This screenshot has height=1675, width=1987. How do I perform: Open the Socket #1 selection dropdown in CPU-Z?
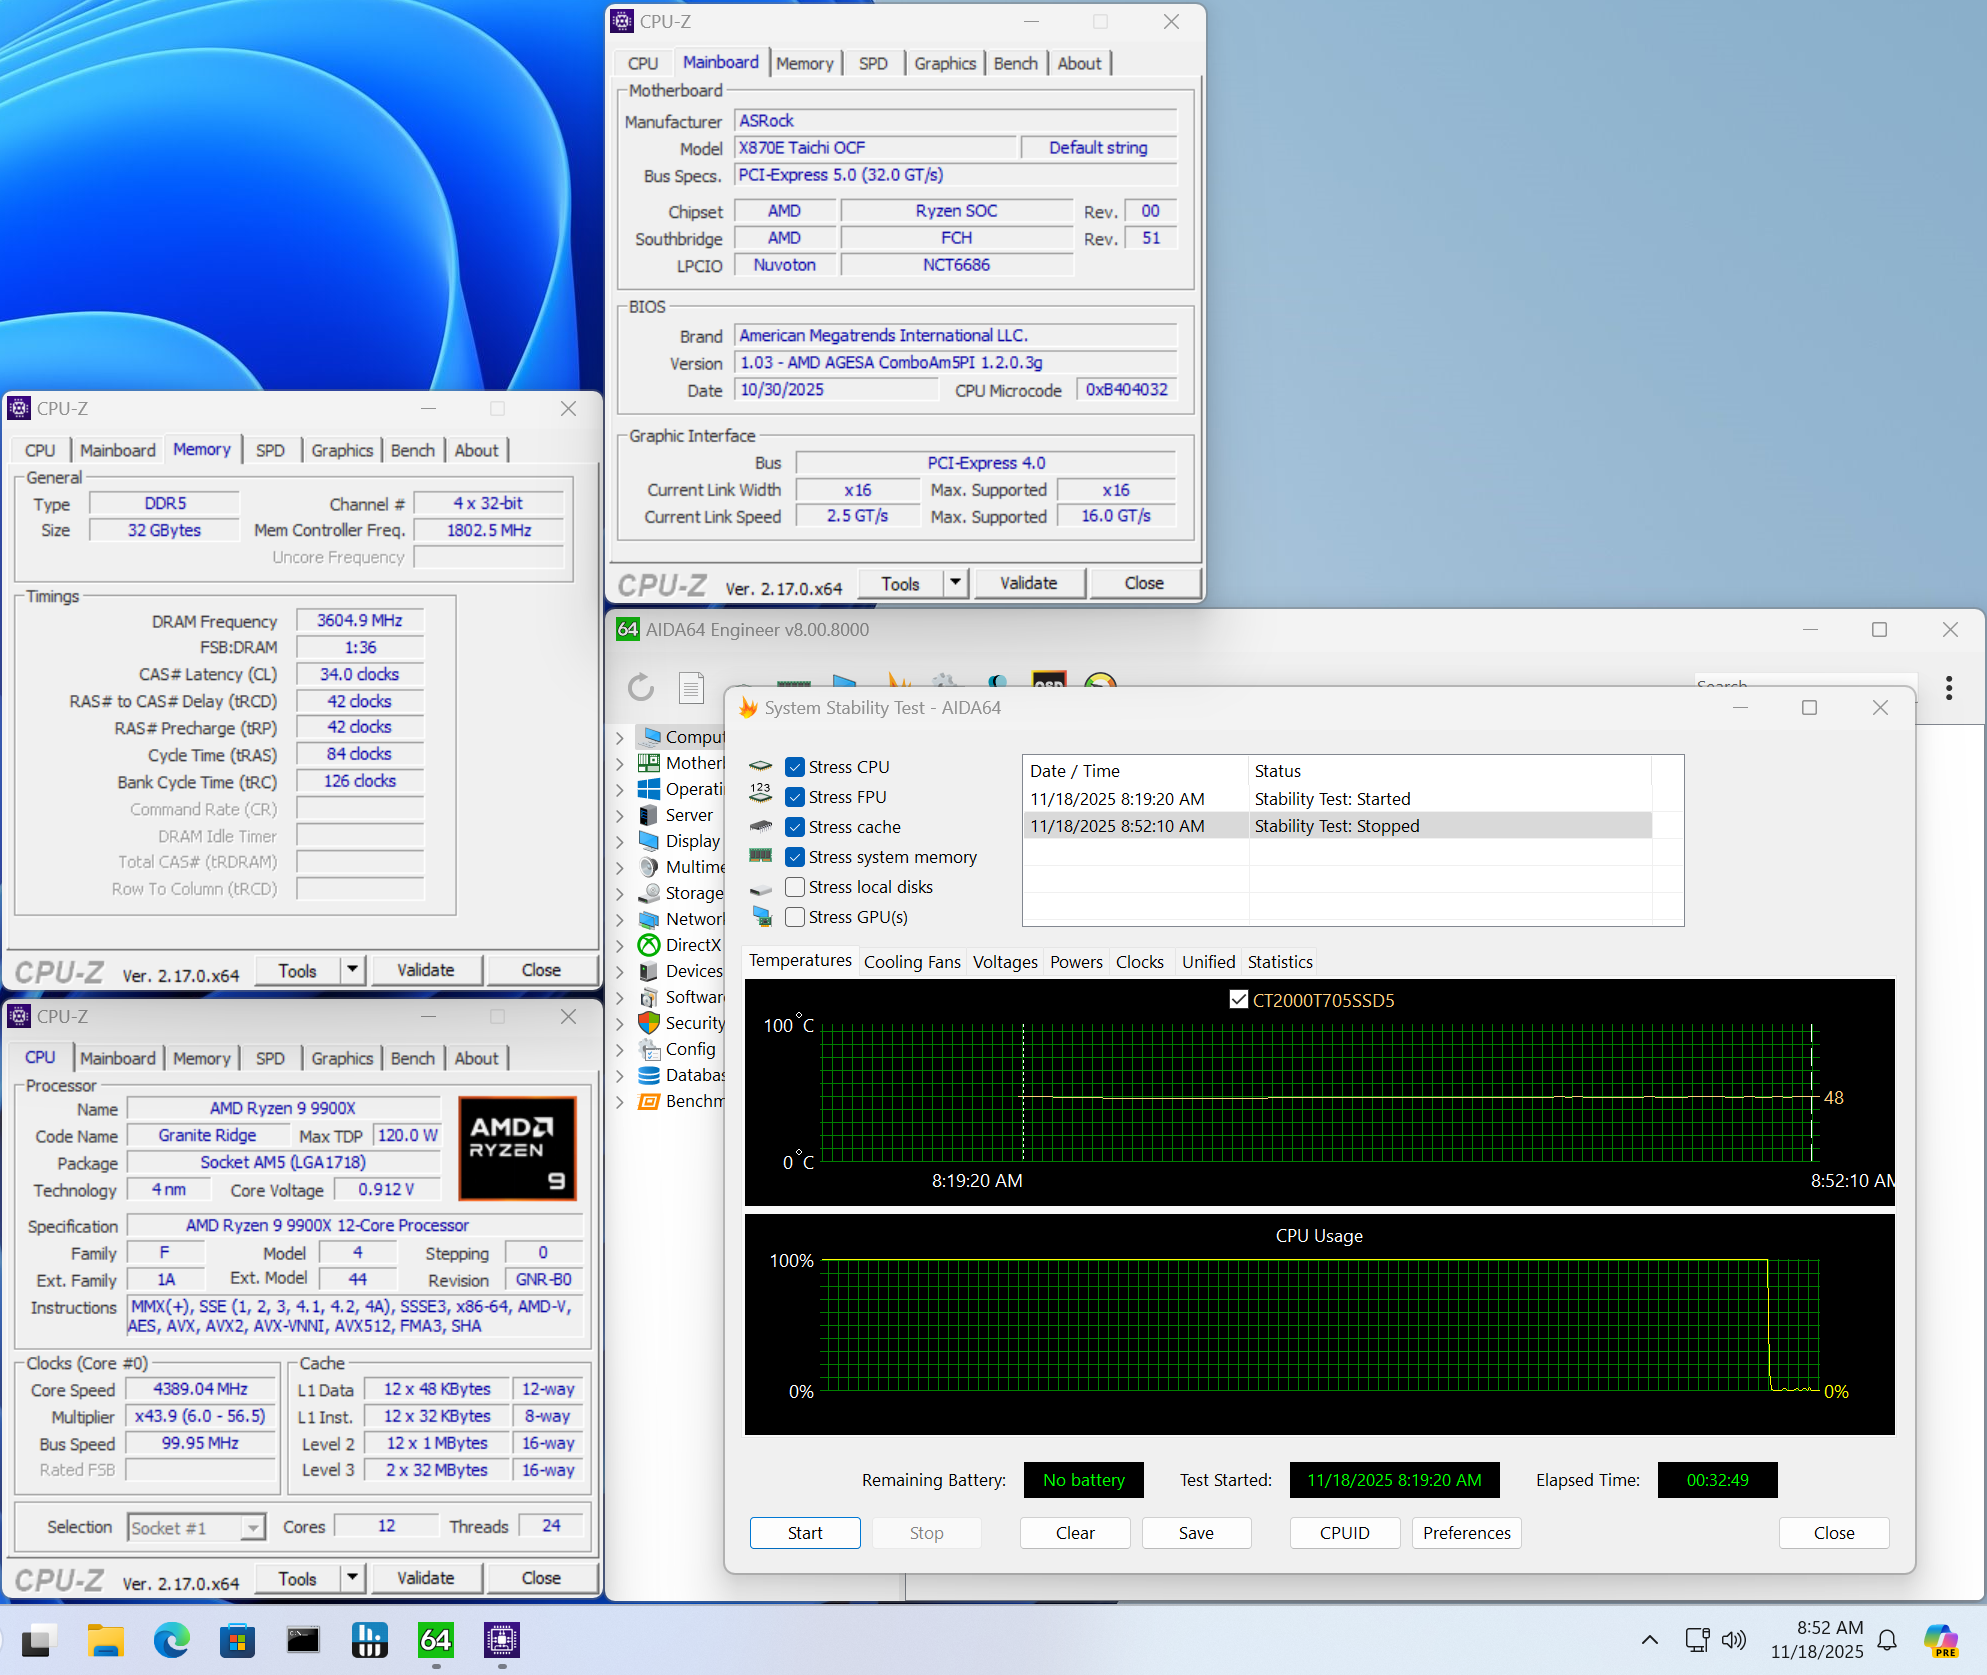pos(253,1527)
